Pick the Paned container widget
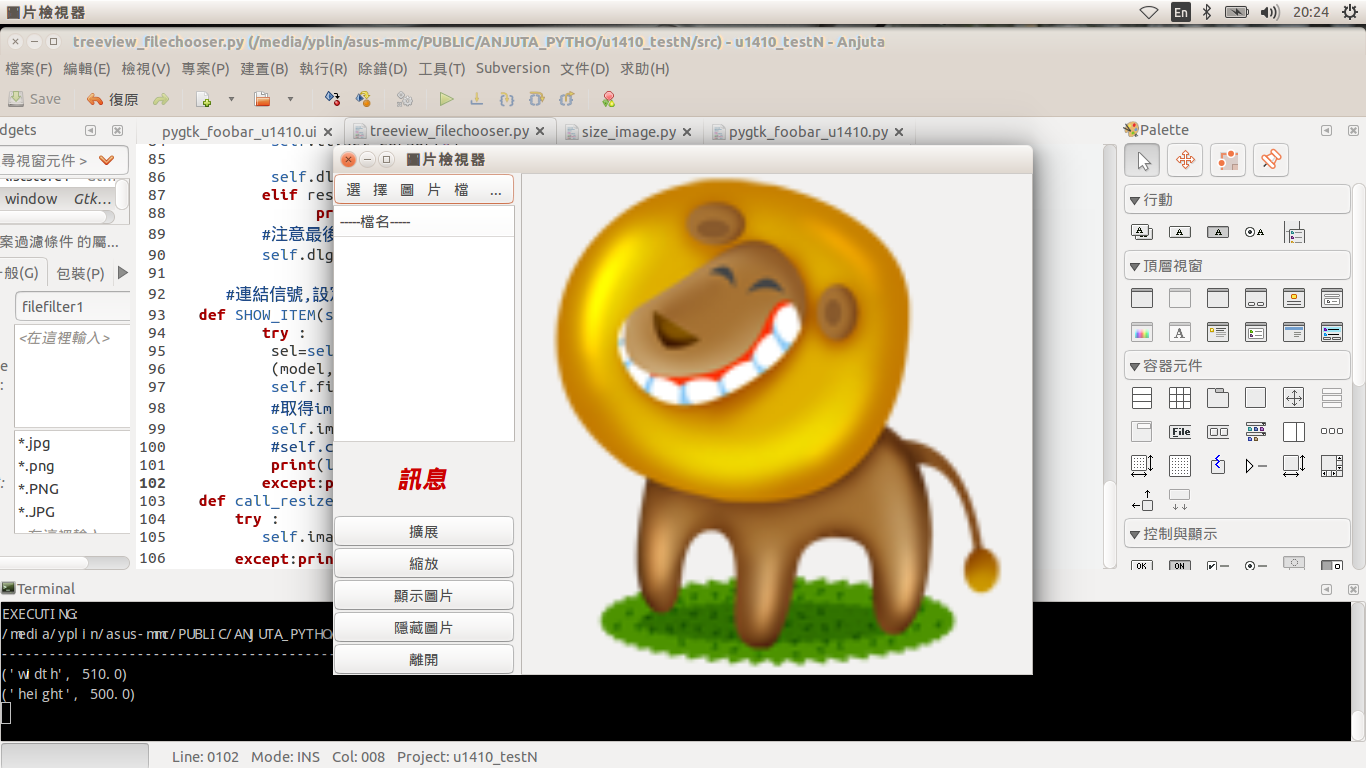 pos(1293,432)
